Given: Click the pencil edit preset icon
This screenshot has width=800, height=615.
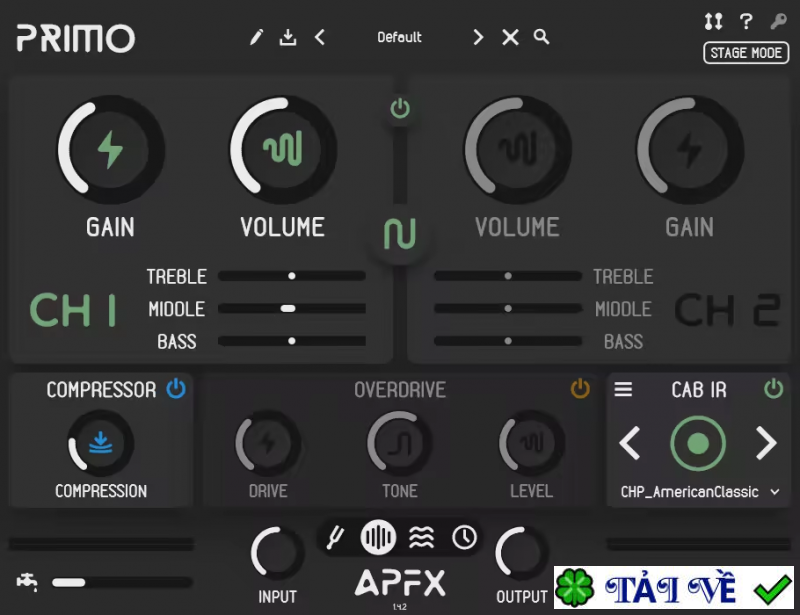Looking at the screenshot, I should pyautogui.click(x=257, y=37).
